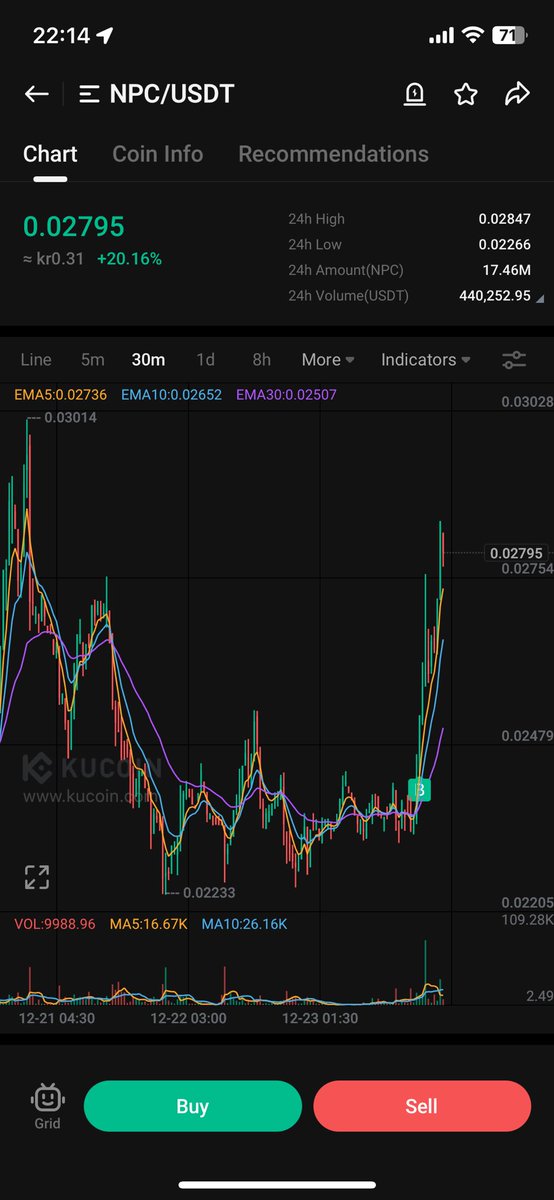Screen dimensions: 554x1200
Task: Tap the 0.02795 price tag on axis
Action: pos(517,552)
